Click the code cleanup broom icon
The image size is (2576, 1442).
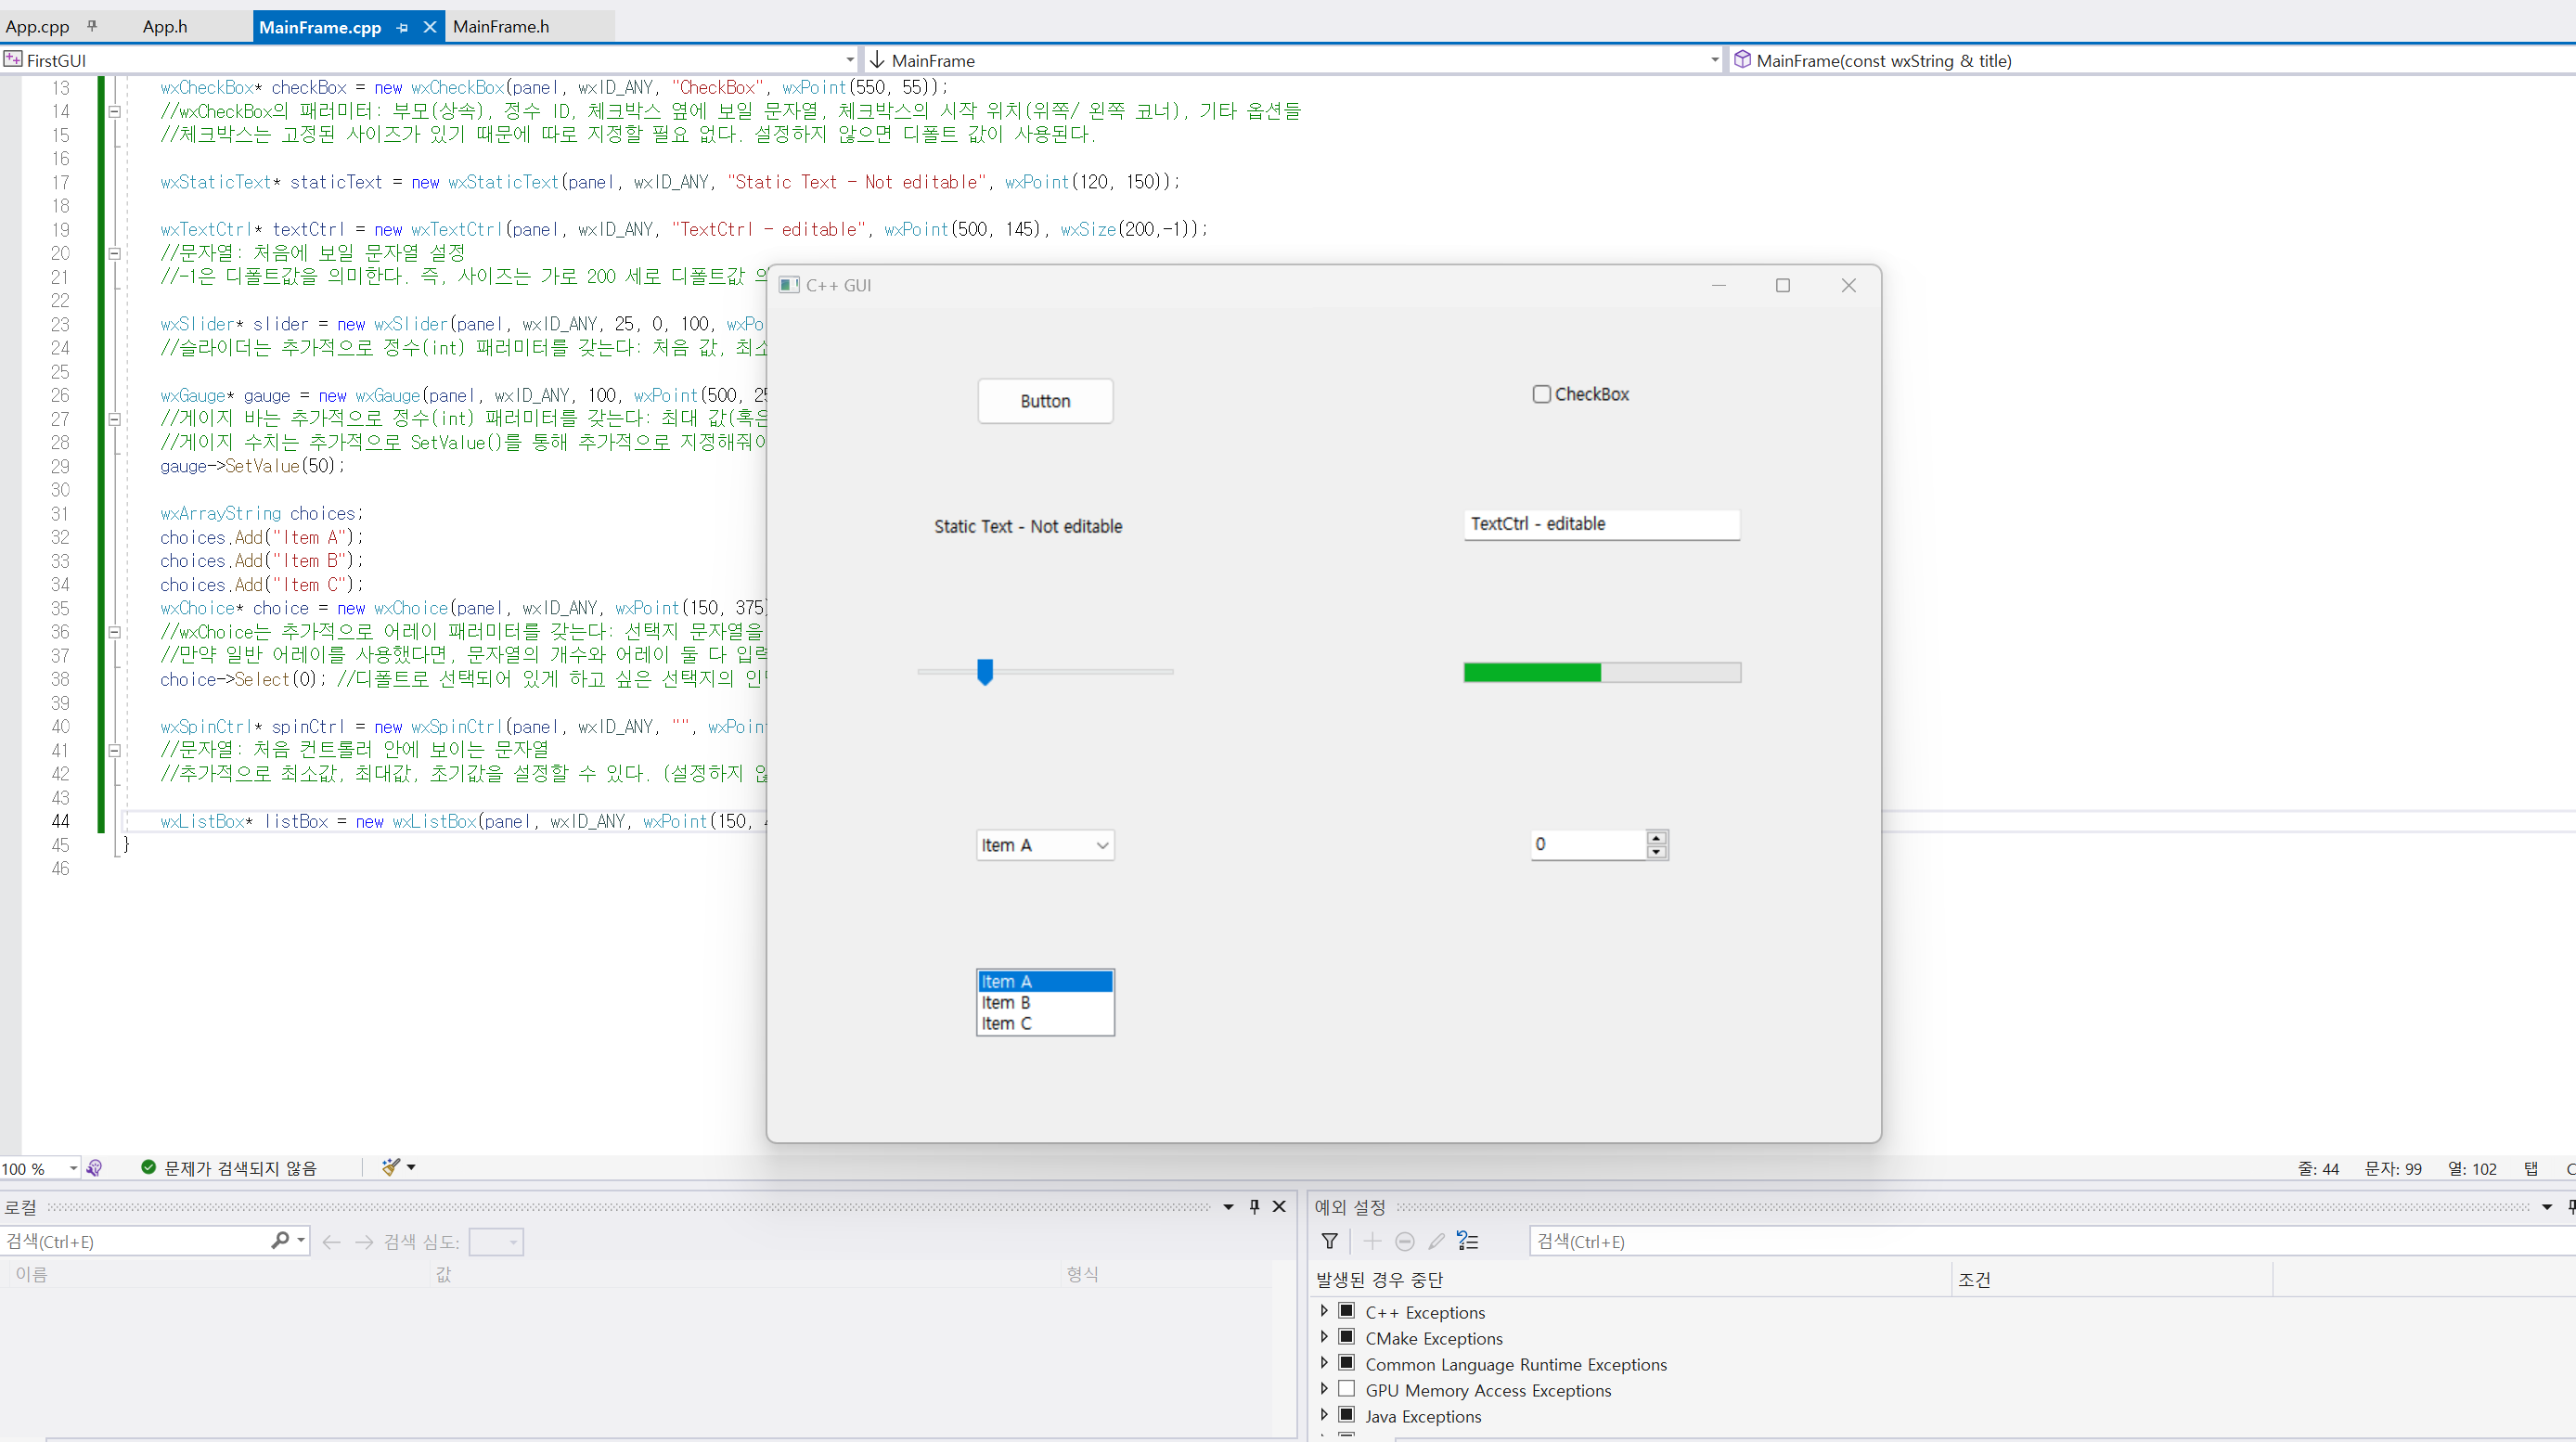[391, 1167]
